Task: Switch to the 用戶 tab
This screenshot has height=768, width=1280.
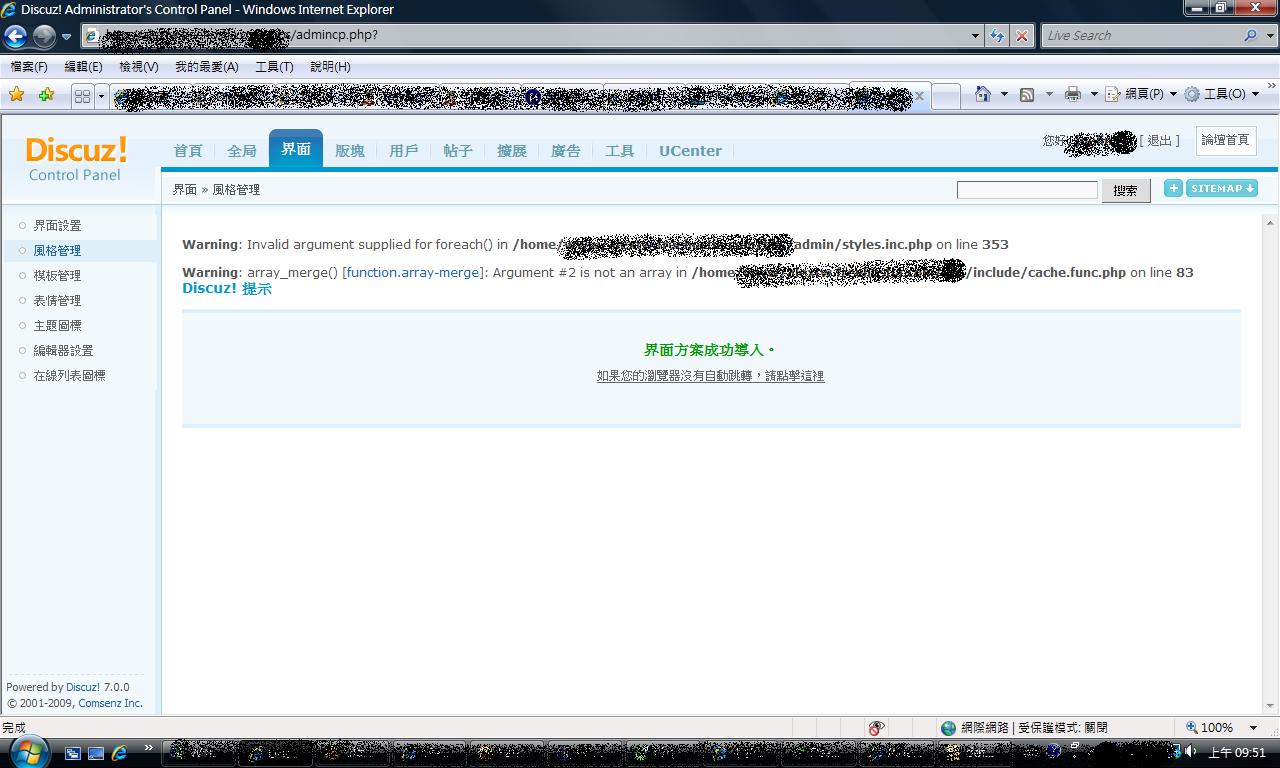Action: click(404, 151)
